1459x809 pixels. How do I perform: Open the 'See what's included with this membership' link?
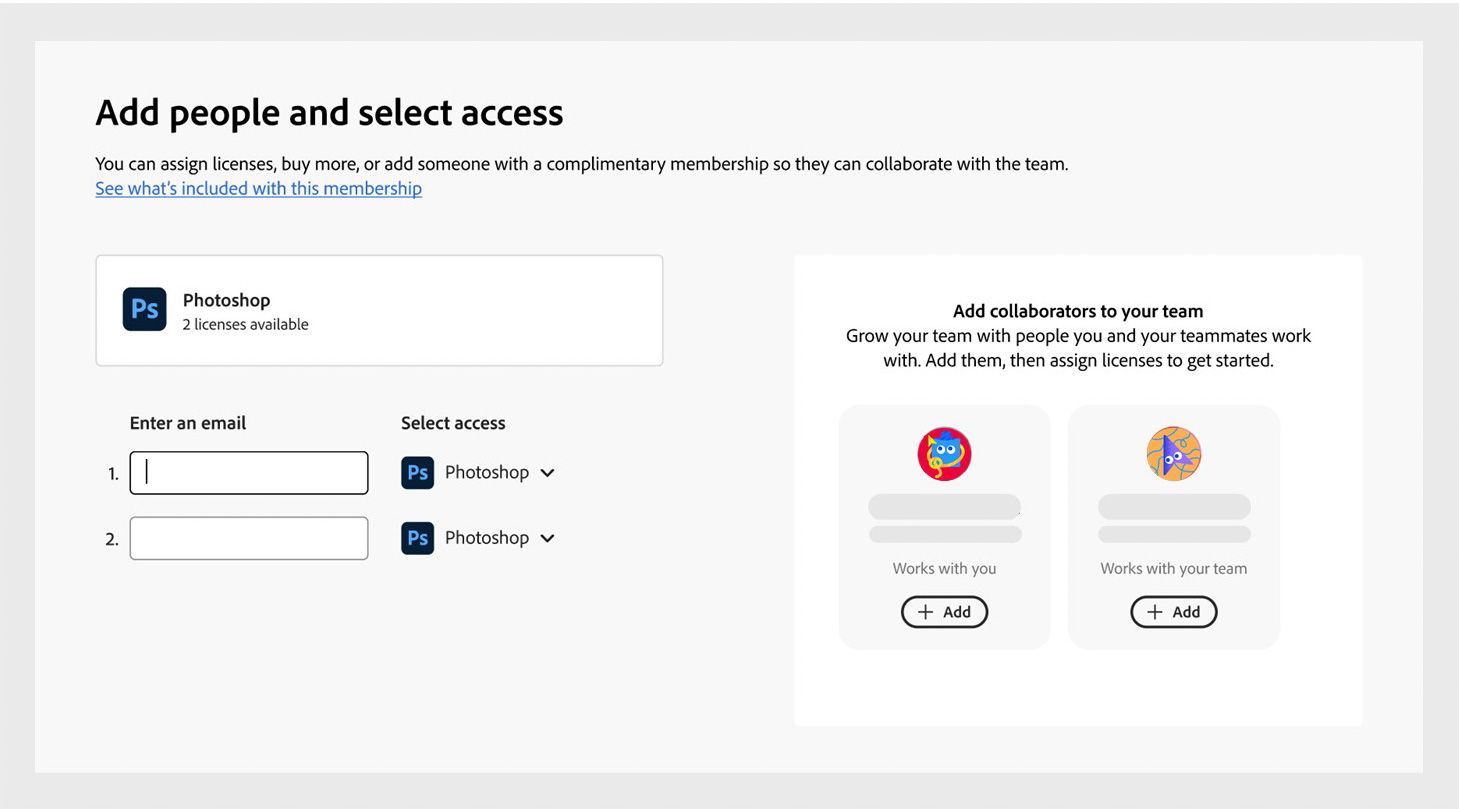click(258, 188)
